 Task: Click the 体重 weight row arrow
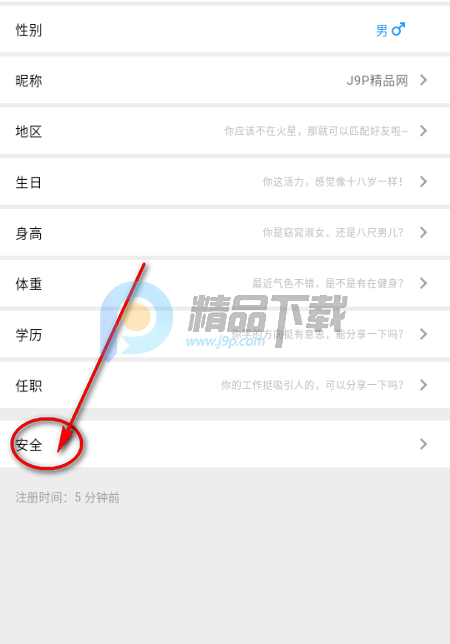pos(423,283)
